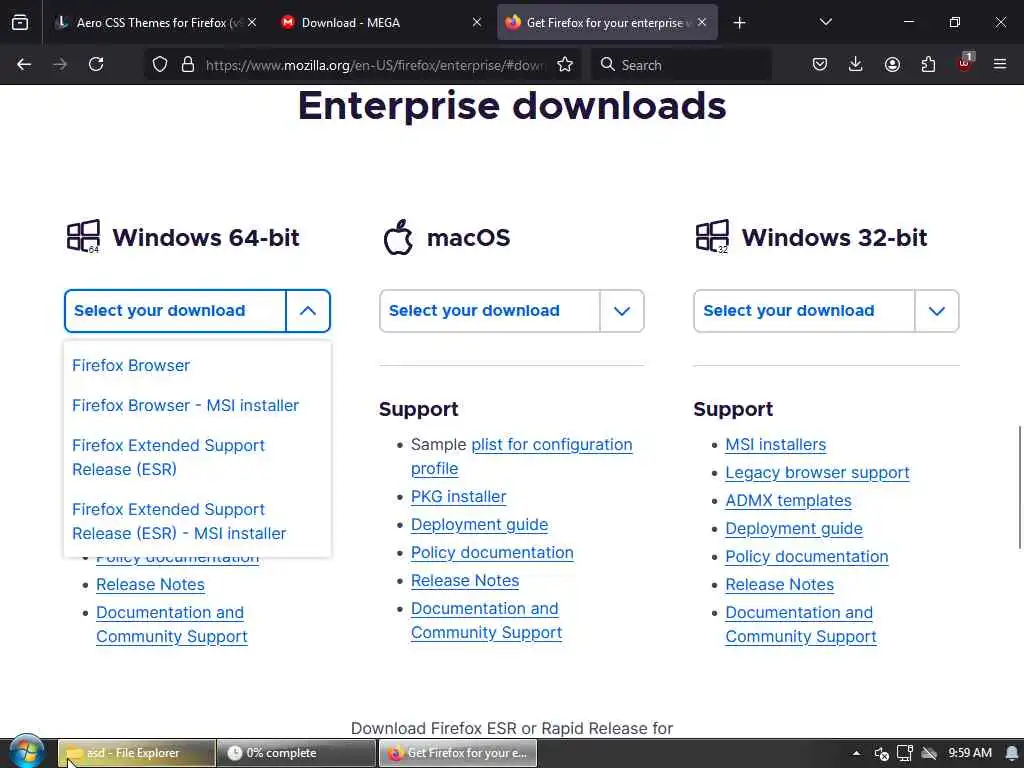Close the Aero CSS Themes tab
Image resolution: width=1024 pixels, height=768 pixels.
[252, 22]
